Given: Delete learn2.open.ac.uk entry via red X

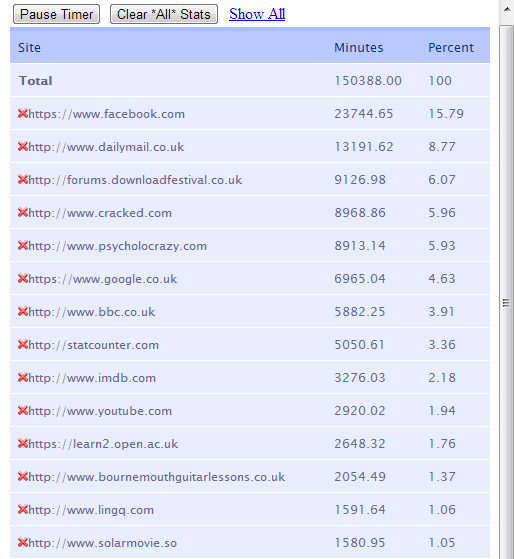Looking at the screenshot, I should [x=23, y=443].
